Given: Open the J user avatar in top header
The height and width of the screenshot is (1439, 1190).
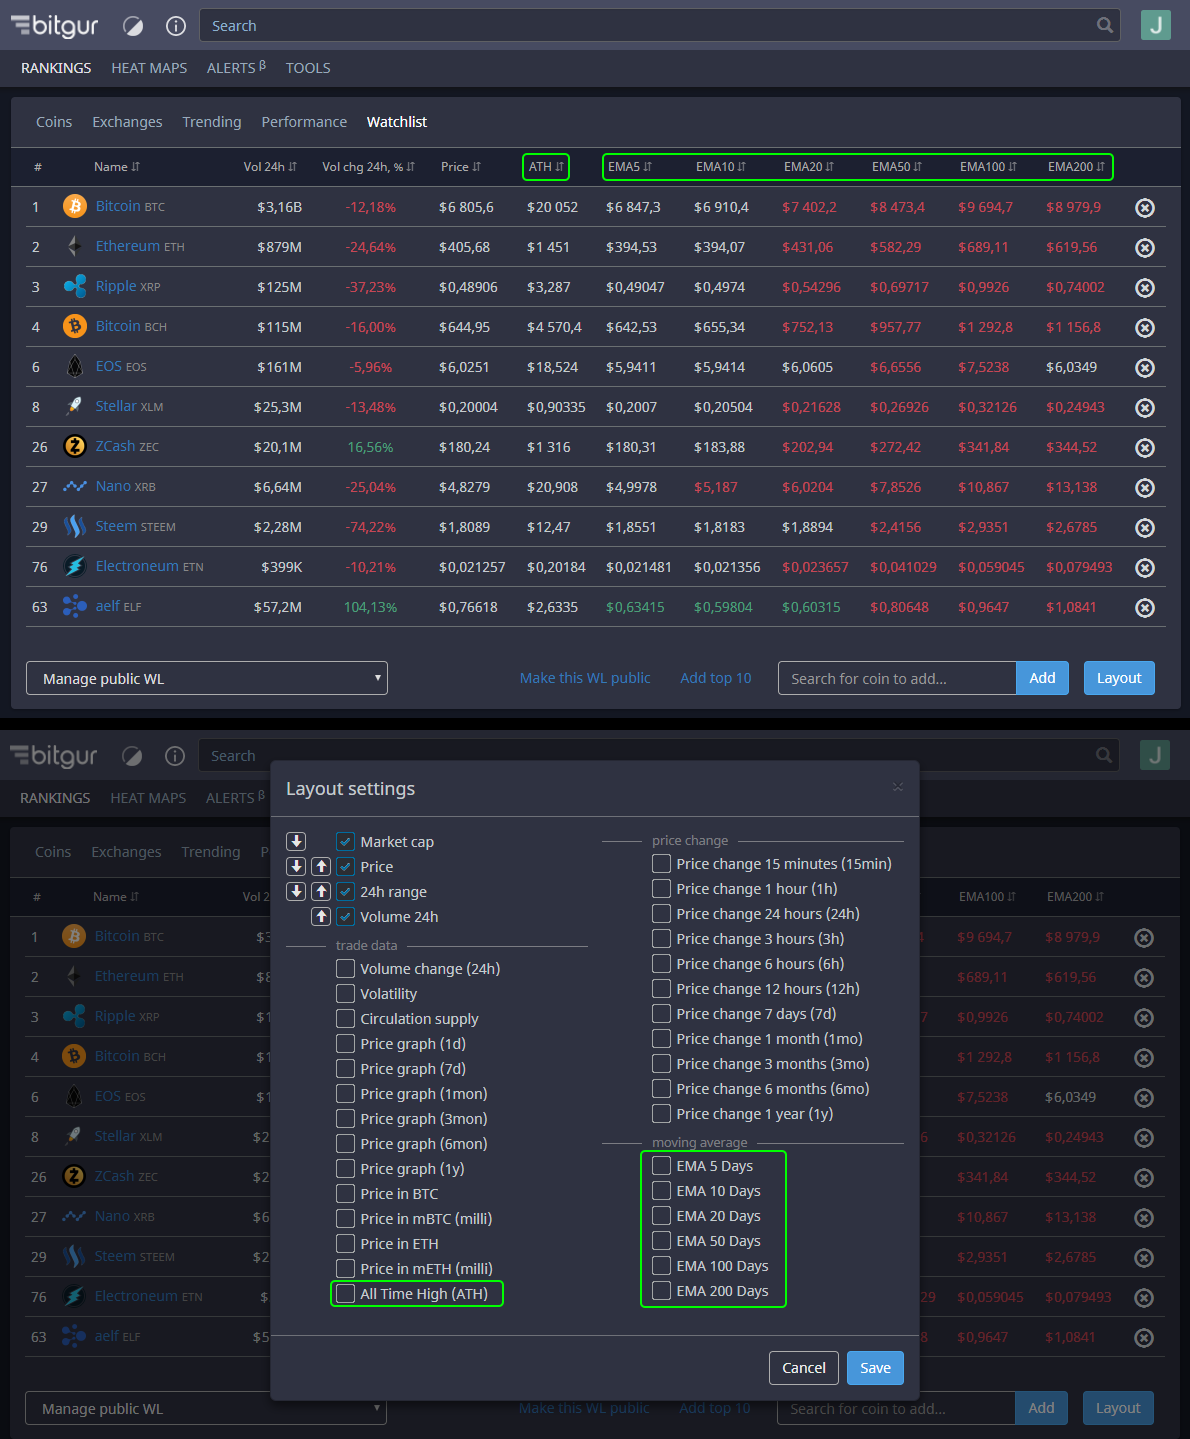Looking at the screenshot, I should [x=1156, y=25].
